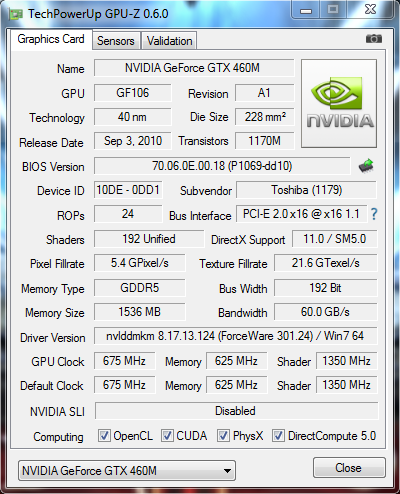Screen dimensions: 400x494
Task: Click the Pixel Fillrate field 5.4 GPixel/s
Action: coord(140,263)
